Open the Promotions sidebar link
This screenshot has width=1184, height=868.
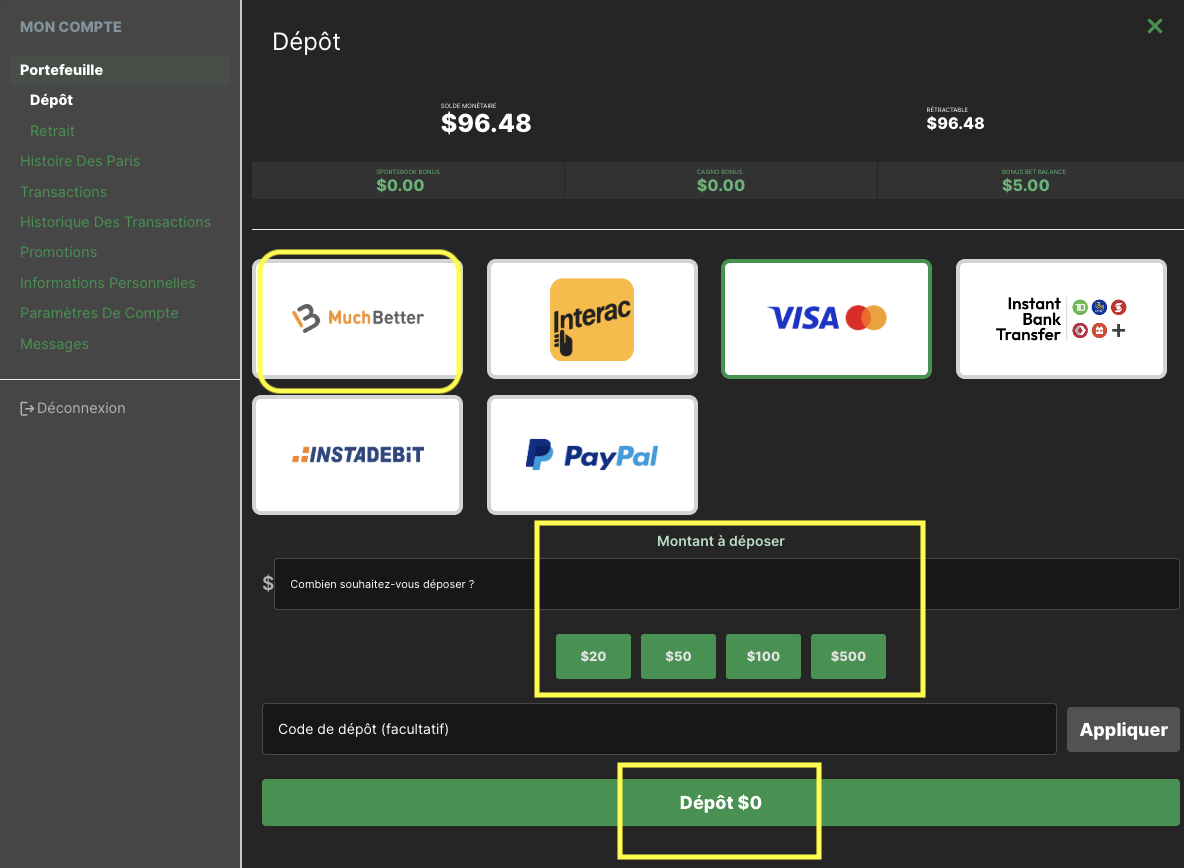click(x=58, y=252)
